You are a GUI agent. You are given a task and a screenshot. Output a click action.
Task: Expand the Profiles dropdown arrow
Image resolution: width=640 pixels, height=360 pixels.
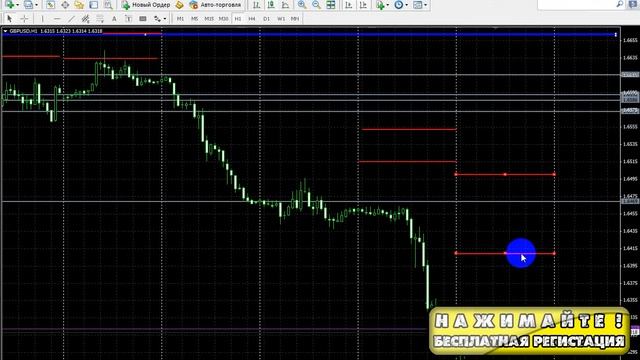click(36, 5)
